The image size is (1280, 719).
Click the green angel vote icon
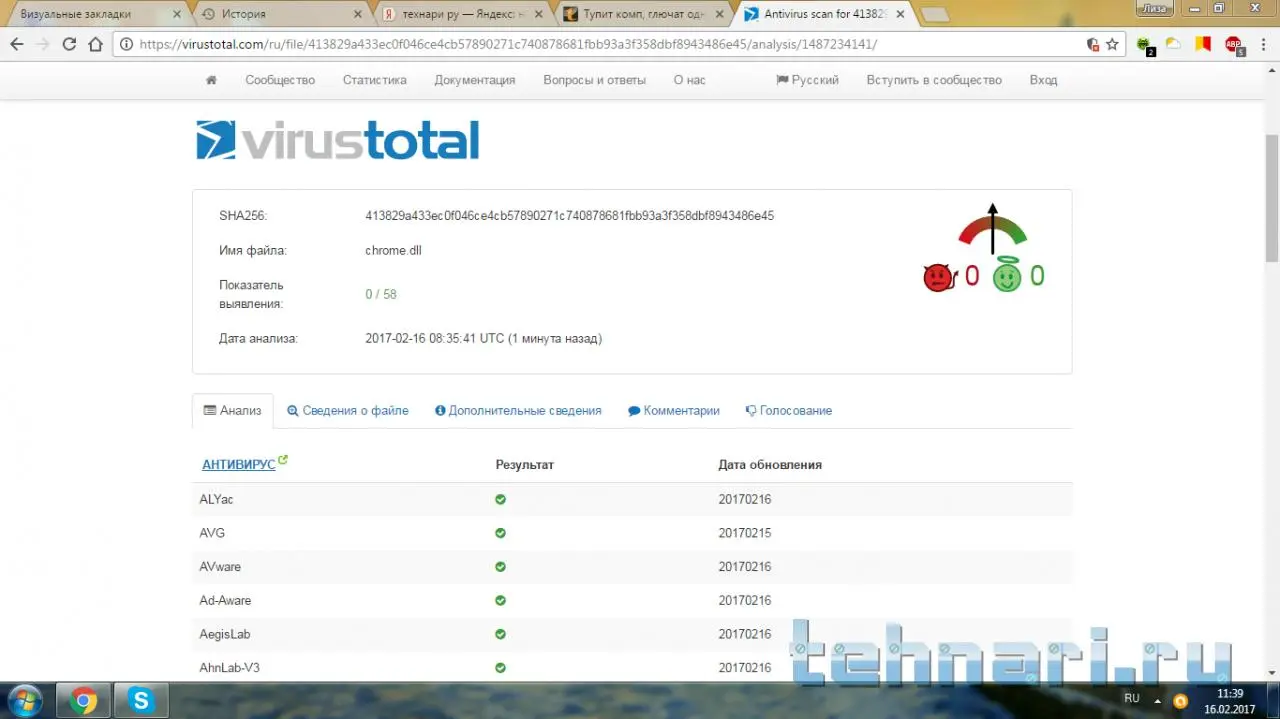pos(1007,275)
